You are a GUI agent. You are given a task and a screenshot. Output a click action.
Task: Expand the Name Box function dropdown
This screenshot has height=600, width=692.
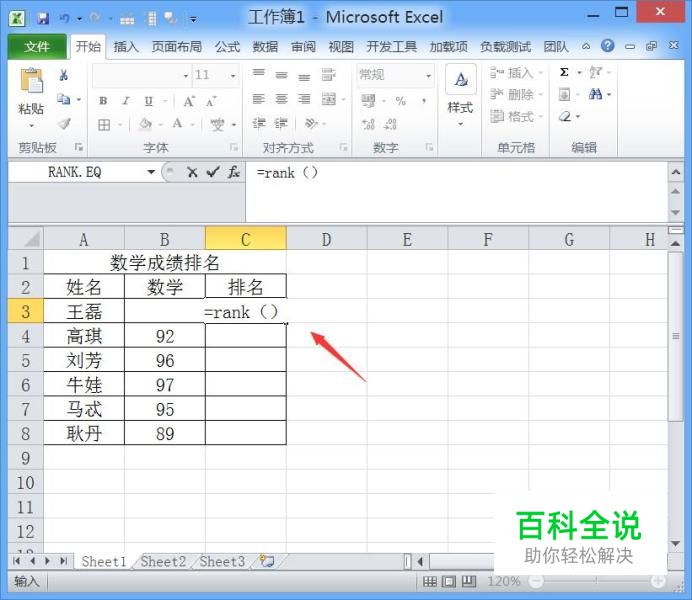(151, 172)
